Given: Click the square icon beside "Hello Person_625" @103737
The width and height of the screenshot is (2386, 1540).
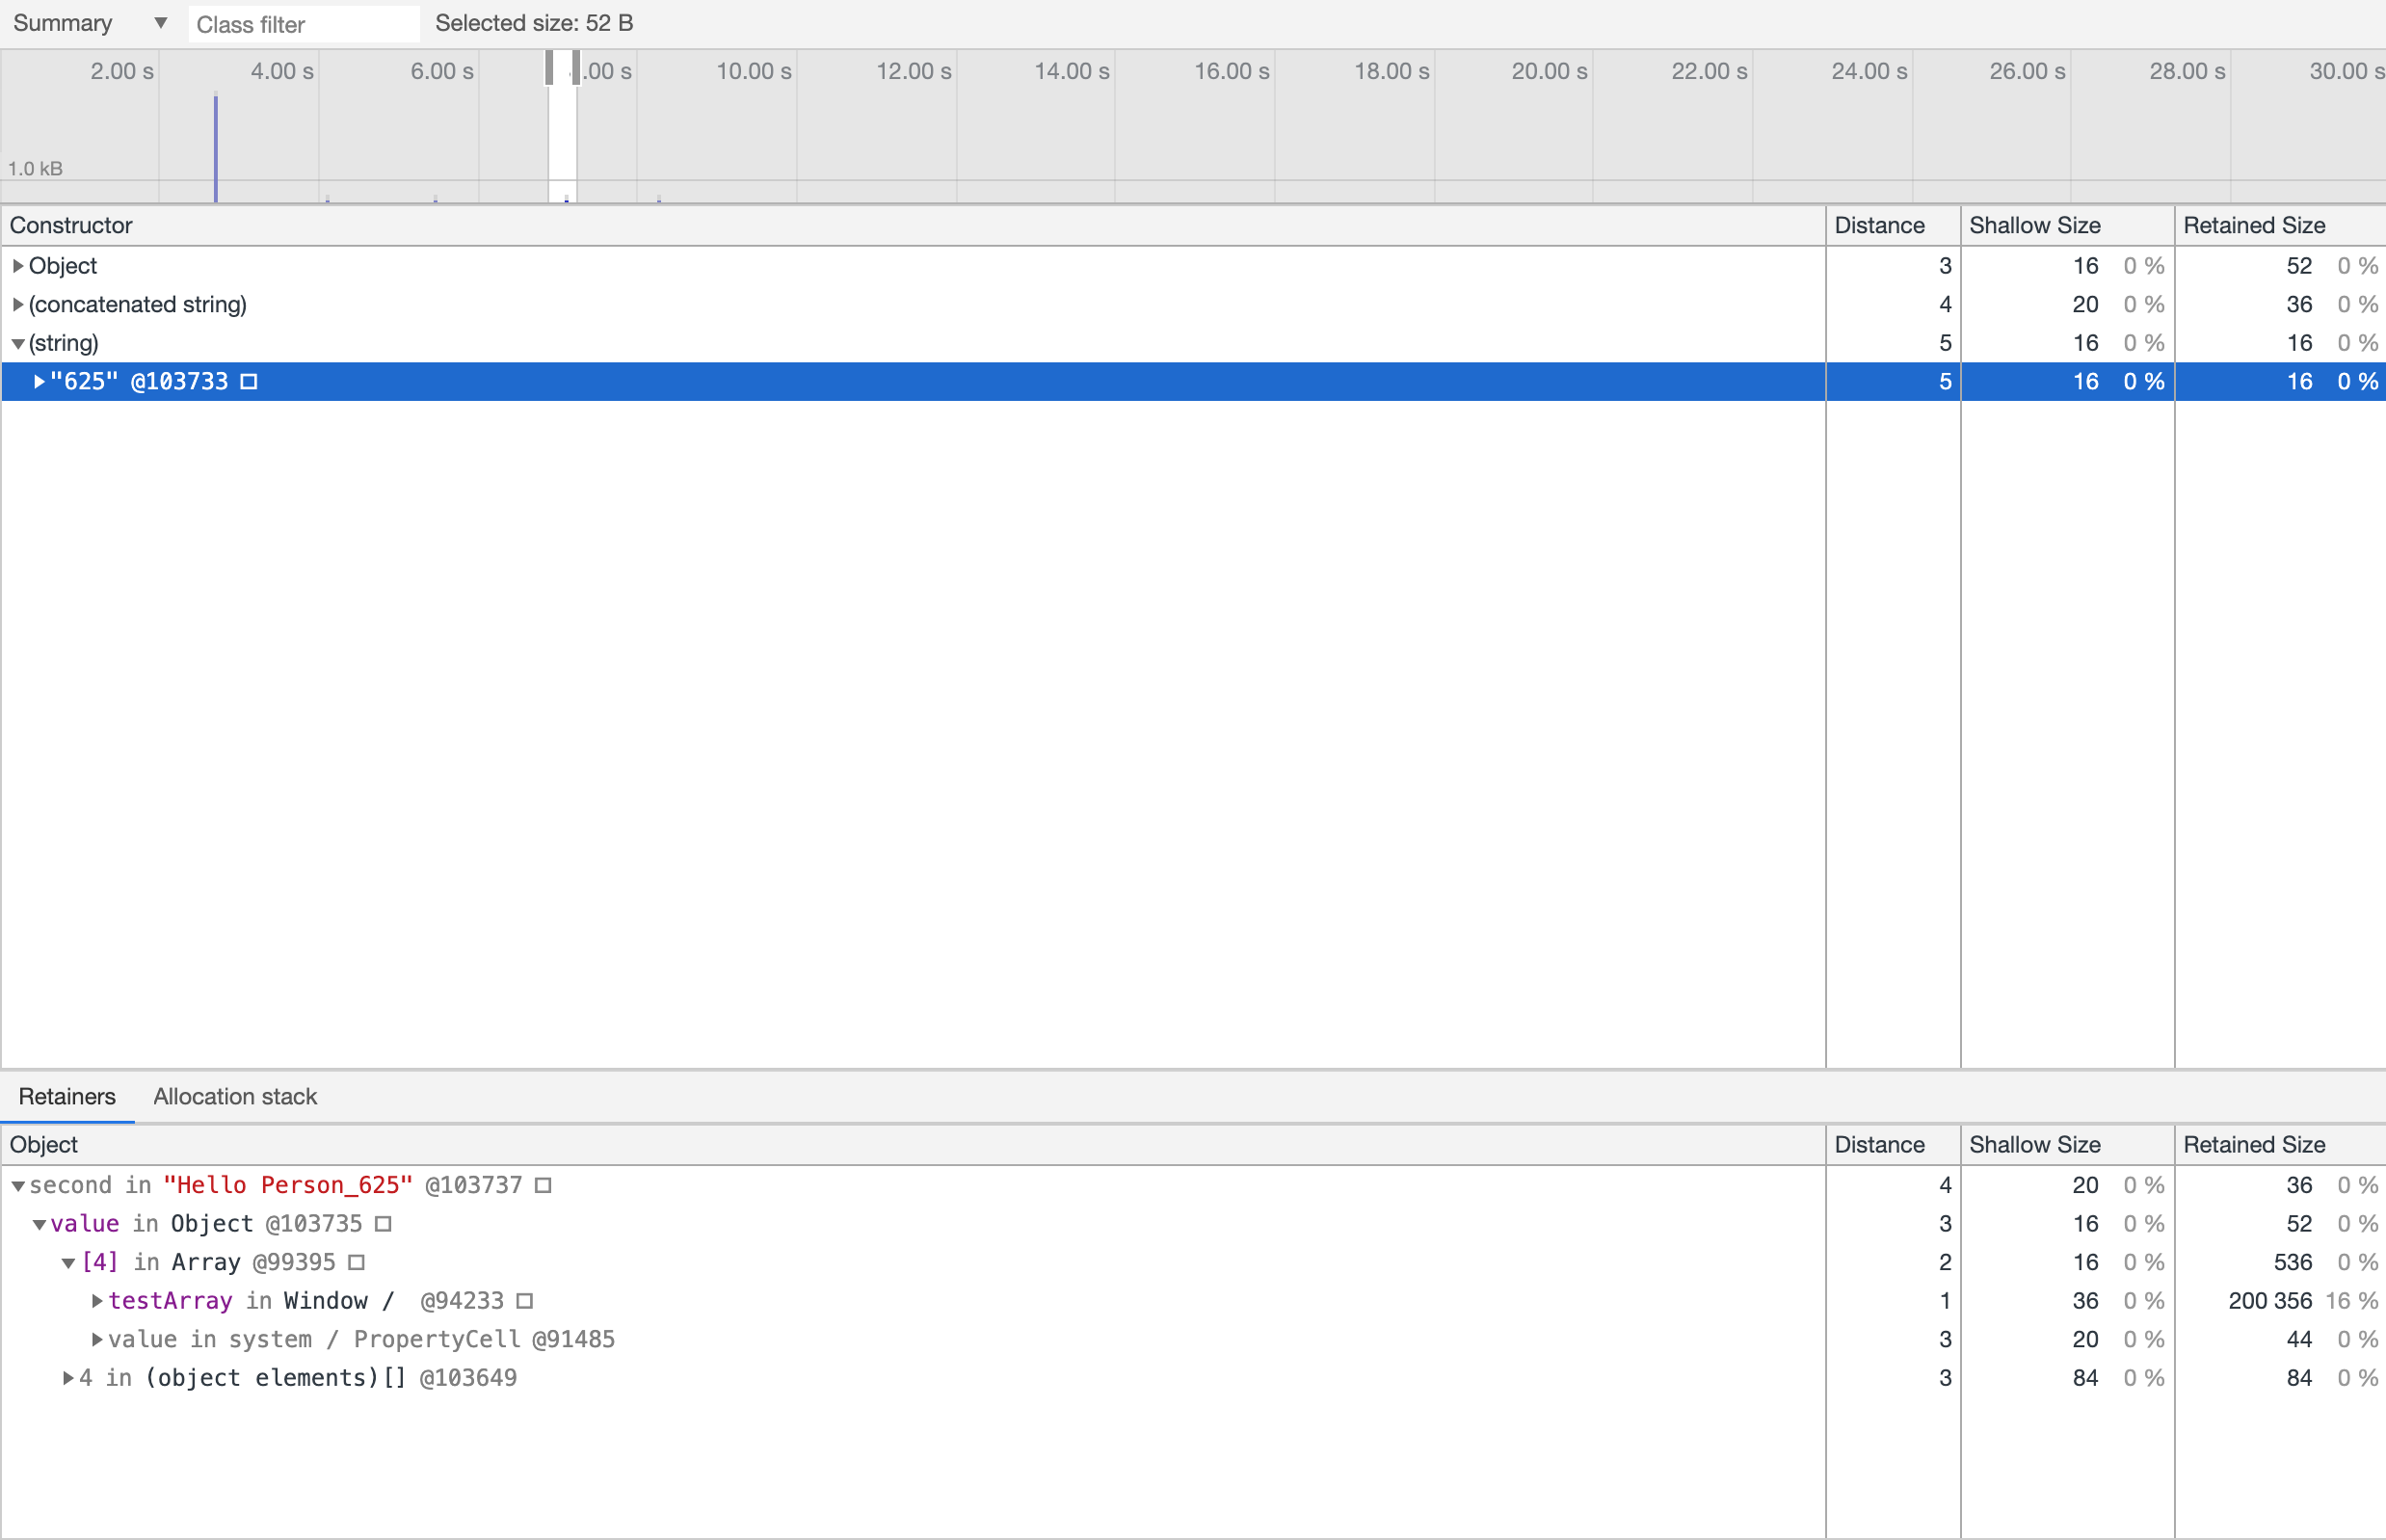Looking at the screenshot, I should coord(543,1185).
